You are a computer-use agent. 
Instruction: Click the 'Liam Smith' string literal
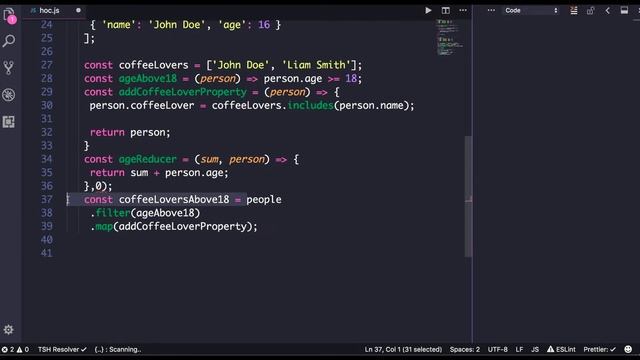316,65
